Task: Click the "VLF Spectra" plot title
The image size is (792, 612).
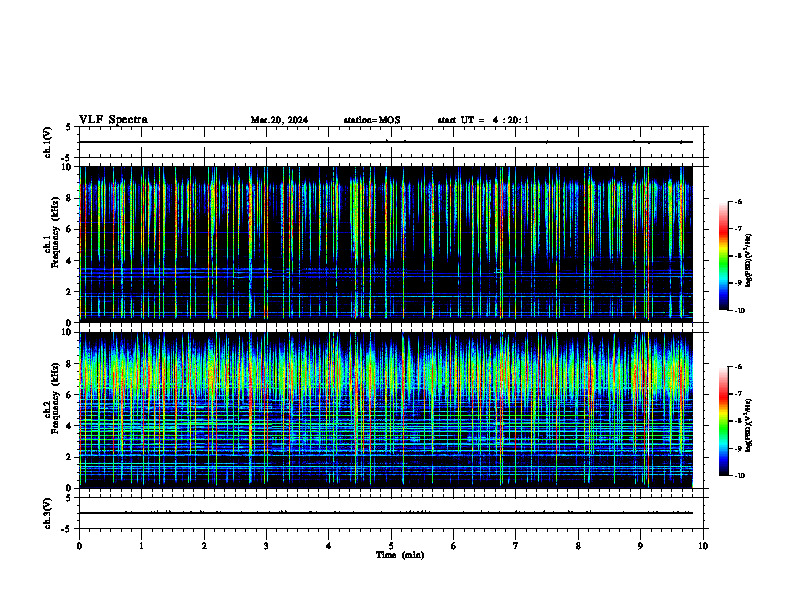Action: click(x=113, y=120)
